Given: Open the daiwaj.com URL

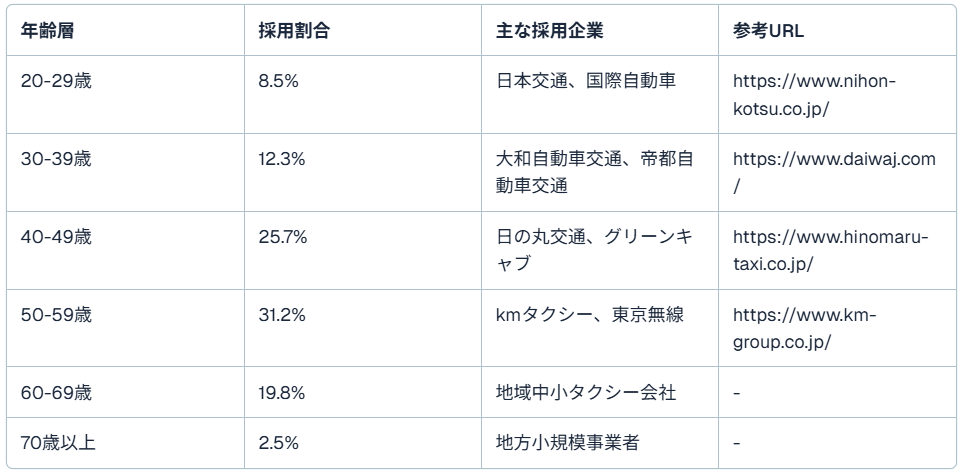Looking at the screenshot, I should pyautogui.click(x=833, y=160).
